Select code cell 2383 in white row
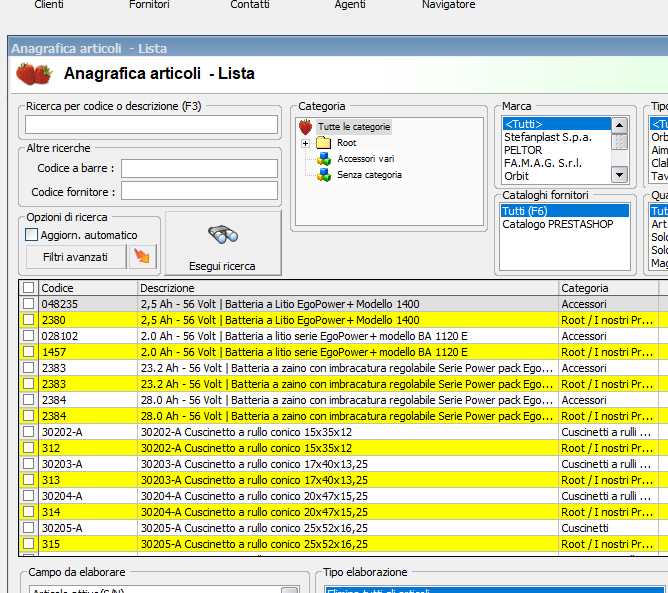 (x=88, y=368)
